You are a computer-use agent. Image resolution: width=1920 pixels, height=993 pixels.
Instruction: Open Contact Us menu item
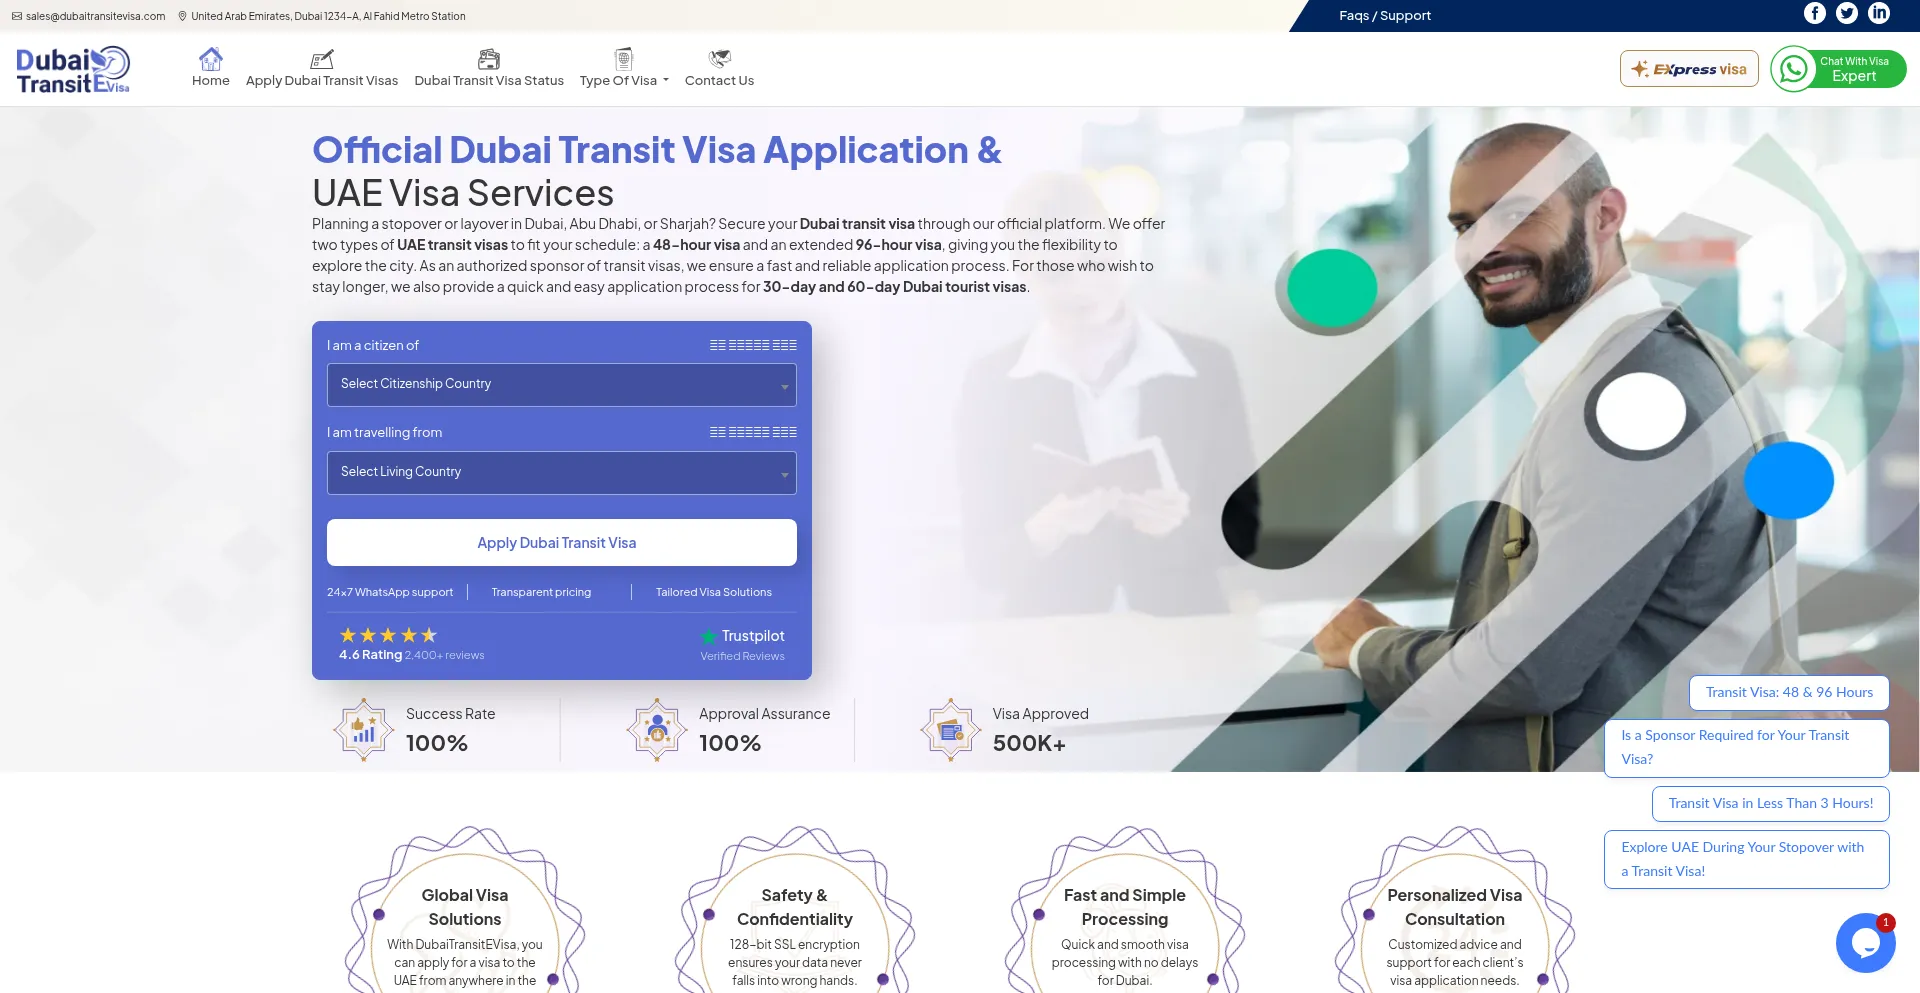[x=720, y=81]
